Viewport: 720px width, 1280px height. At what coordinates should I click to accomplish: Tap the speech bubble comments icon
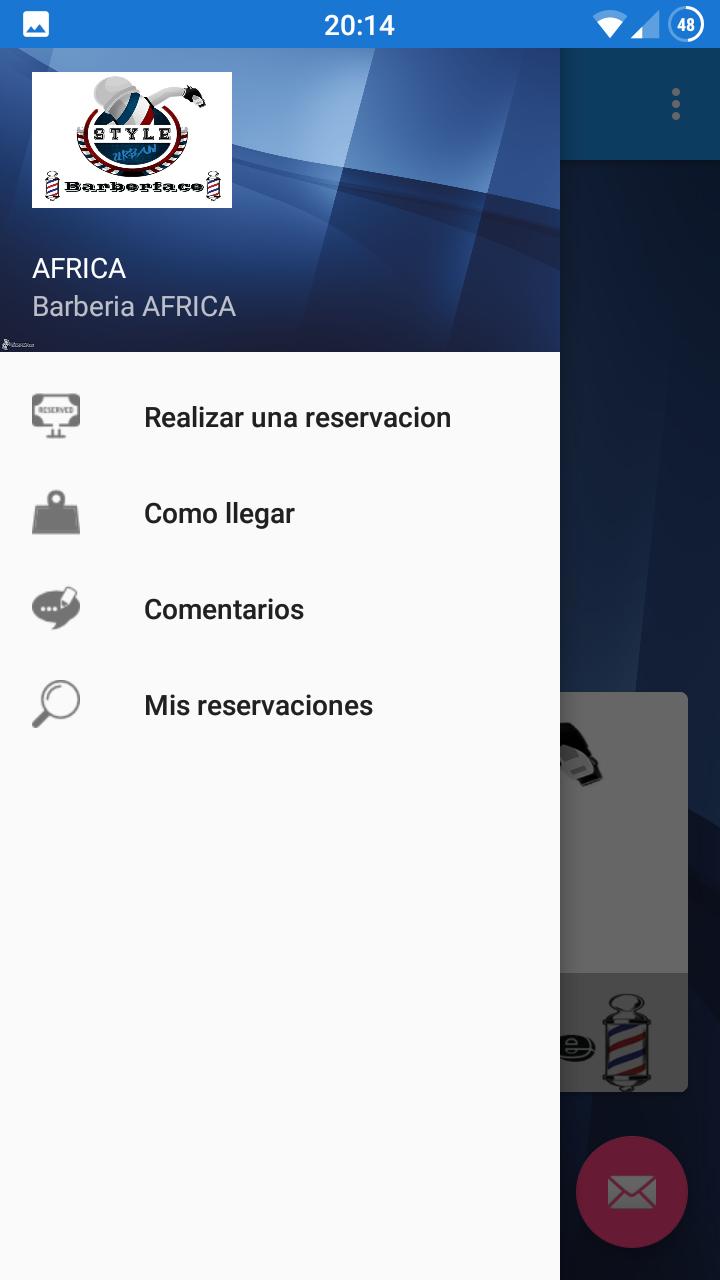[56, 608]
